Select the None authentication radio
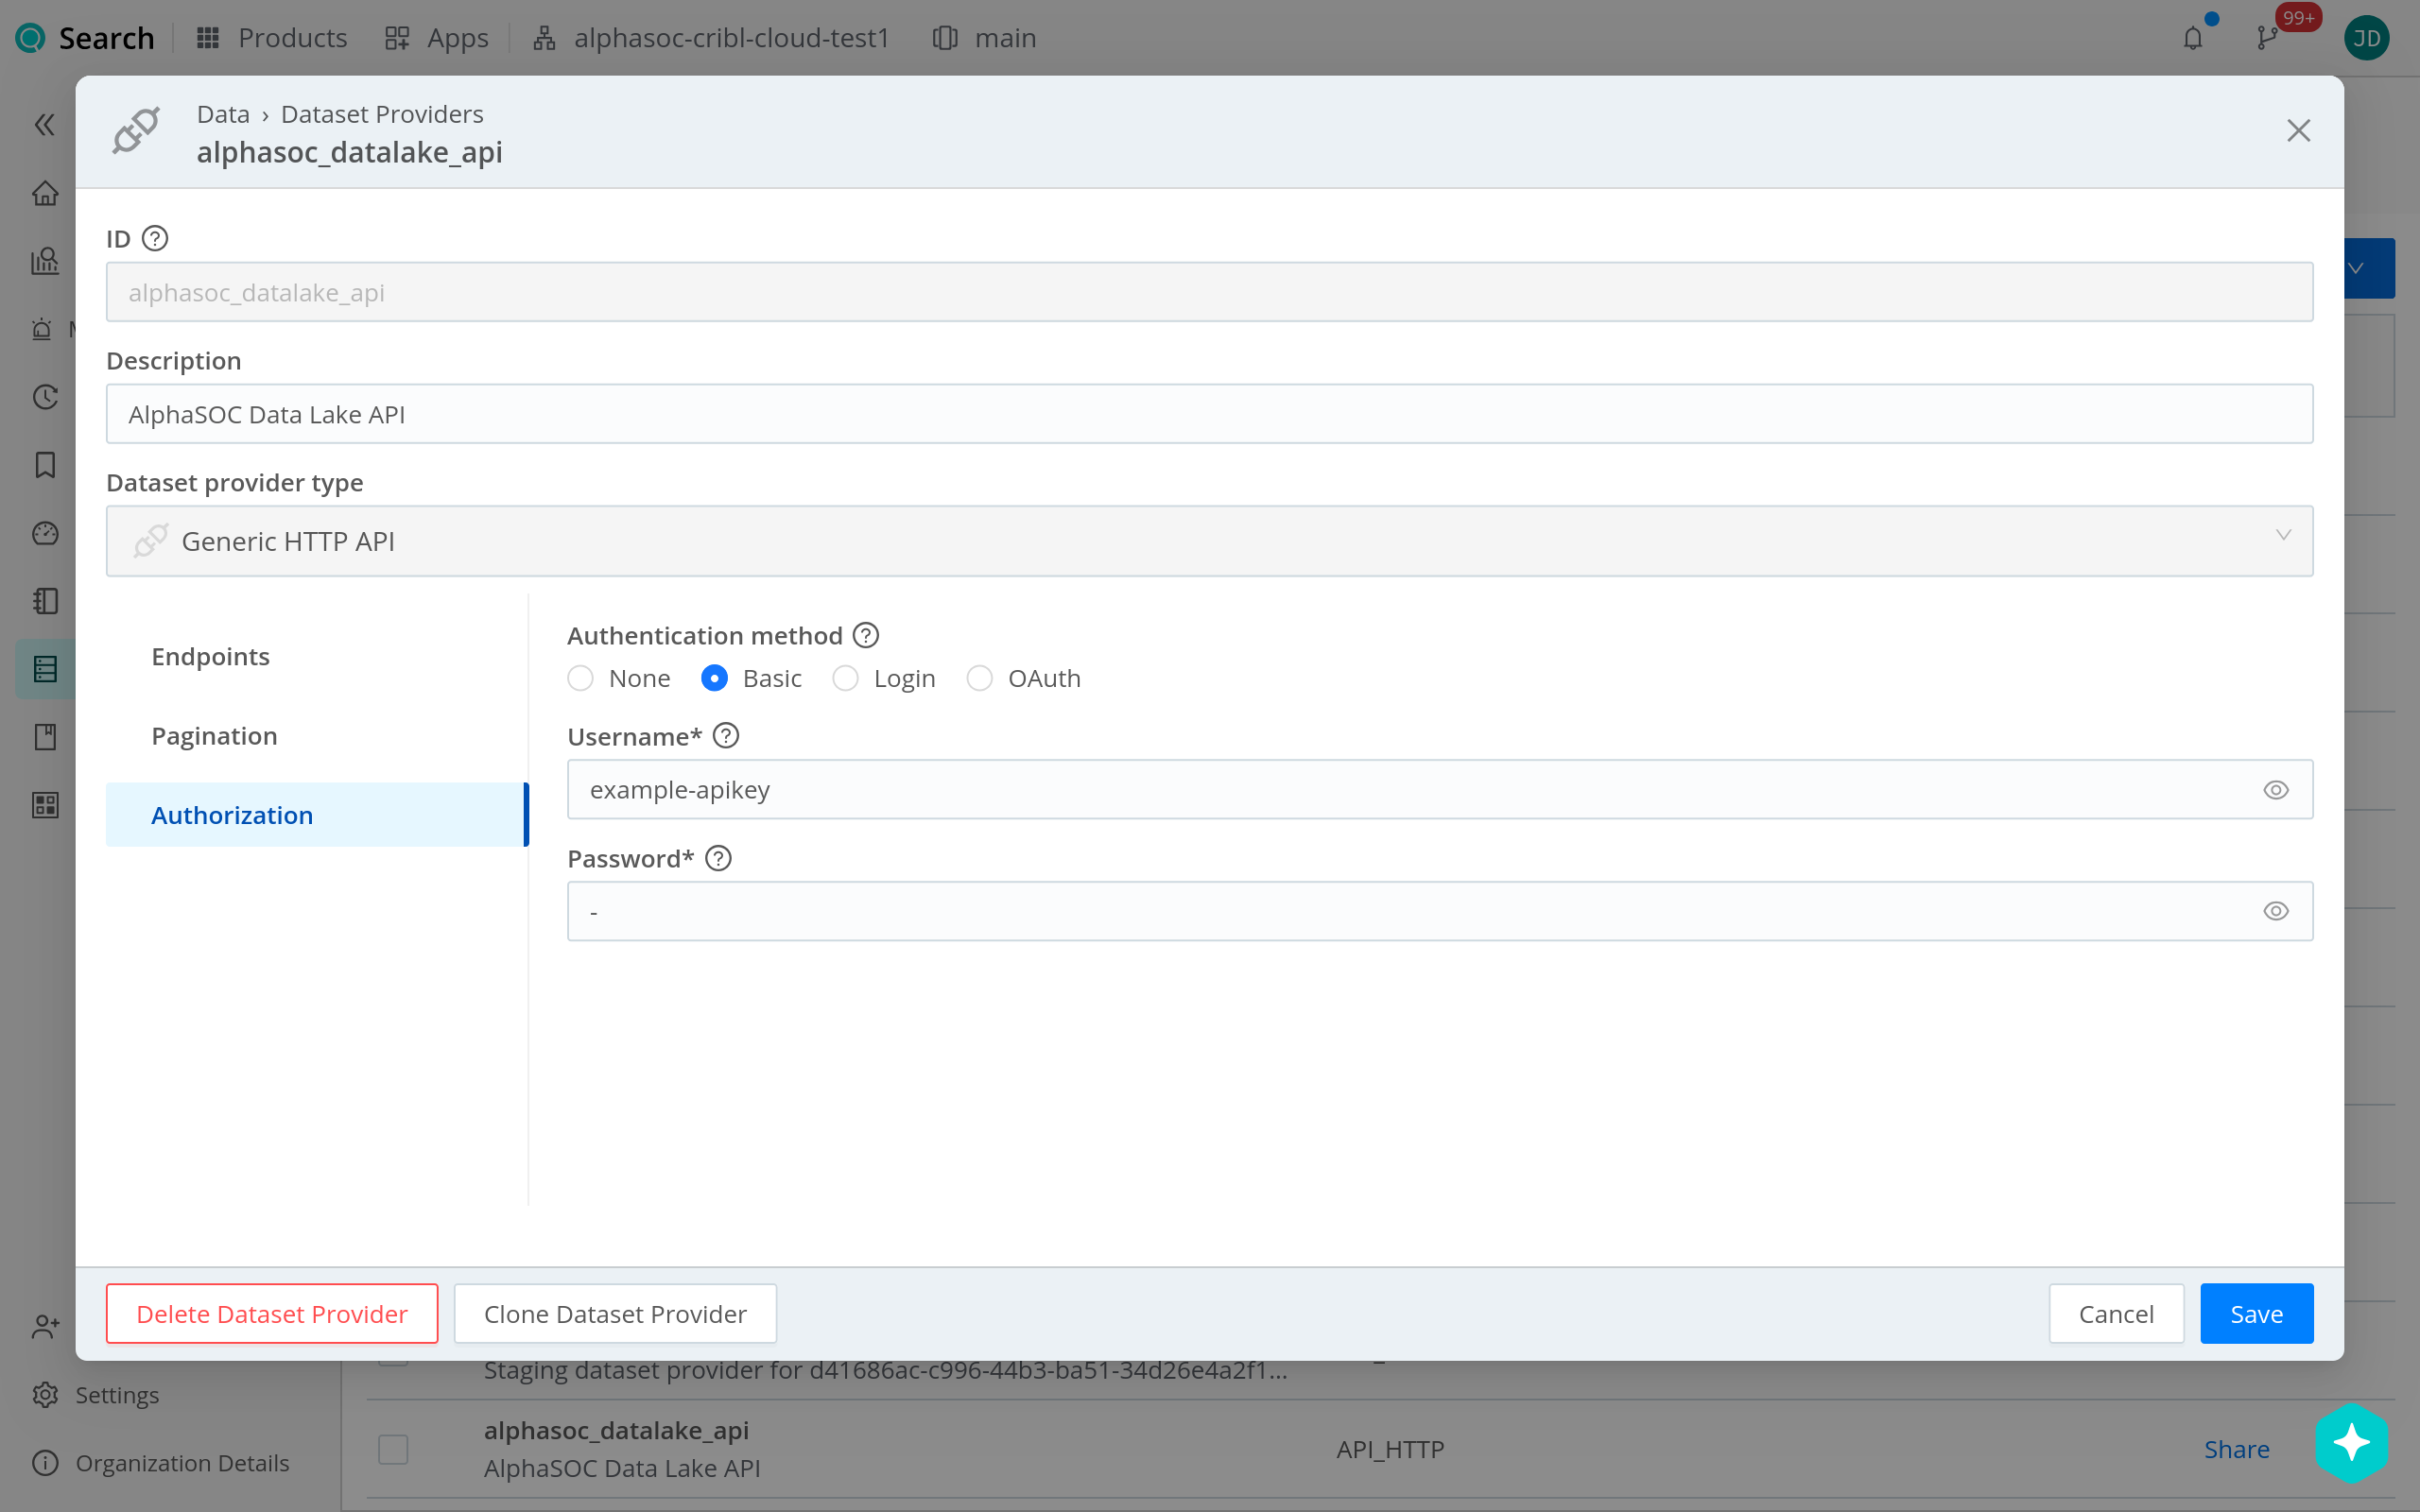 [x=580, y=678]
